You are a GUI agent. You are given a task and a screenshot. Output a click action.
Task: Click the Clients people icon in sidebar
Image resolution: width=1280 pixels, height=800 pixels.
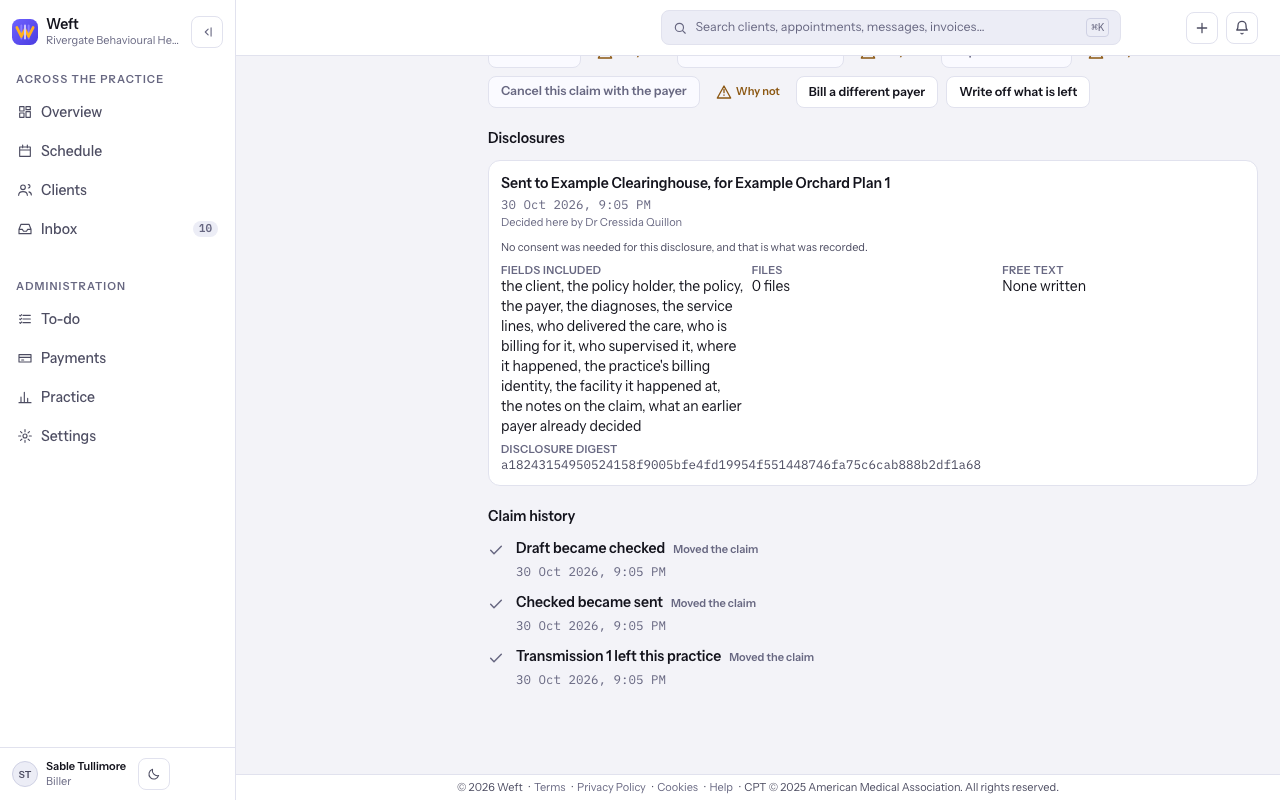pyautogui.click(x=25, y=190)
